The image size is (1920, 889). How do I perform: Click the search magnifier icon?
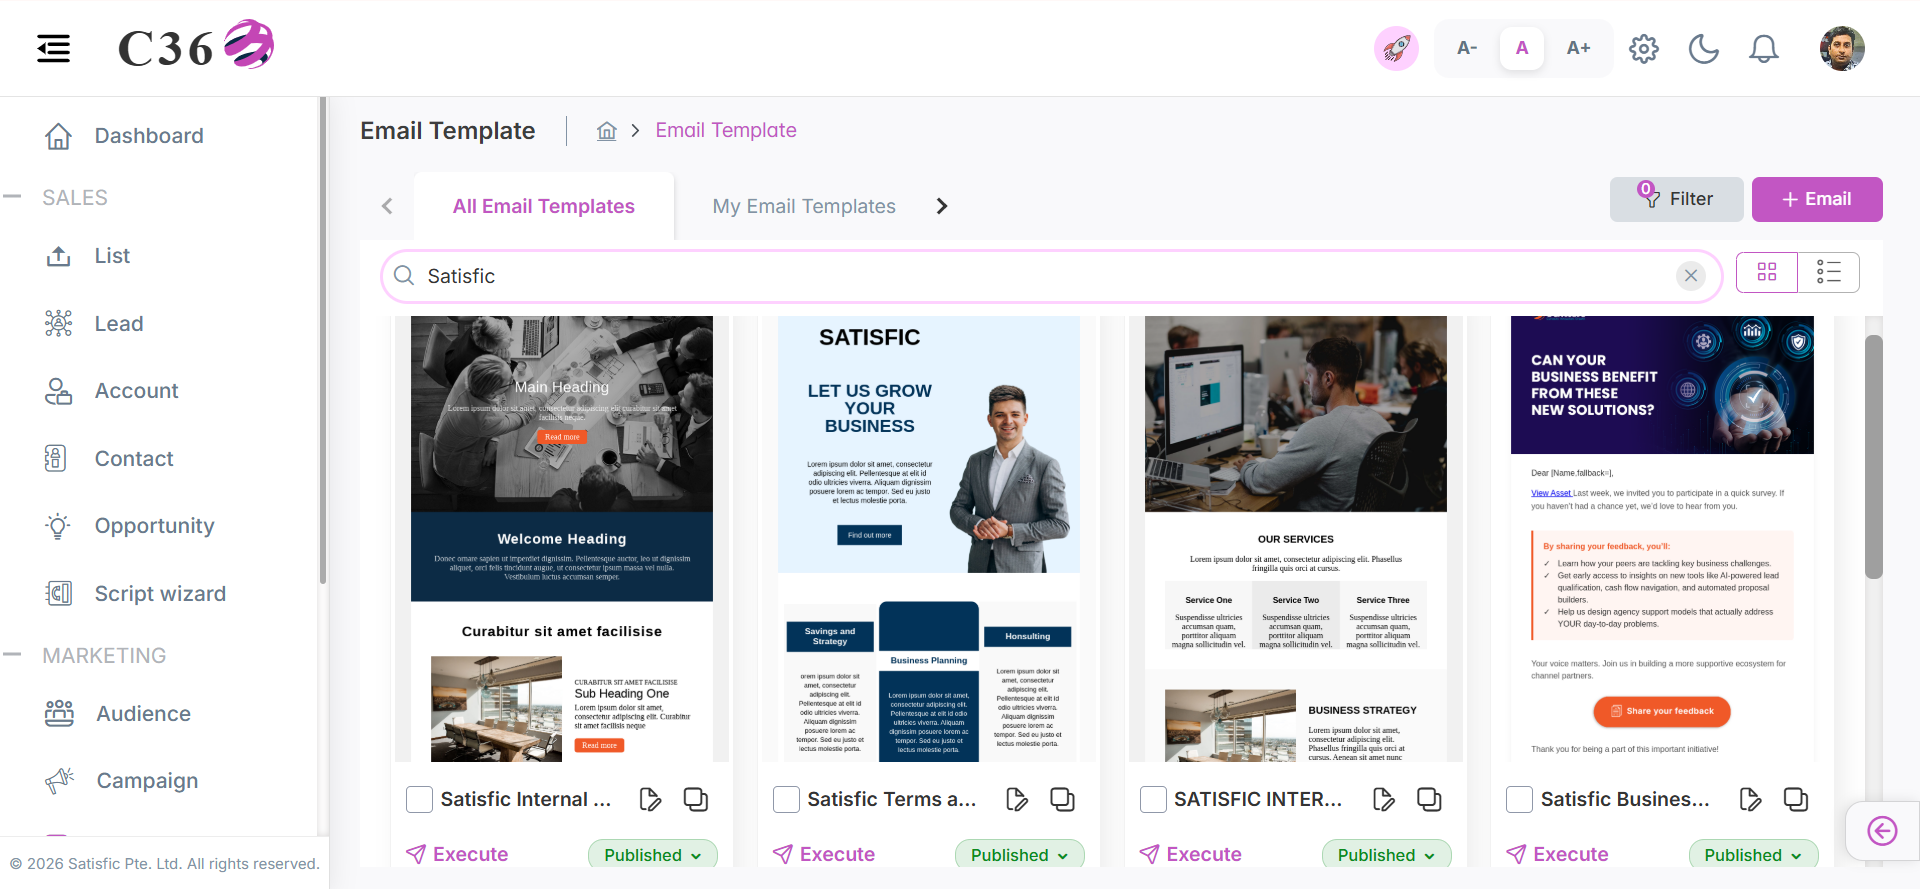click(x=404, y=276)
